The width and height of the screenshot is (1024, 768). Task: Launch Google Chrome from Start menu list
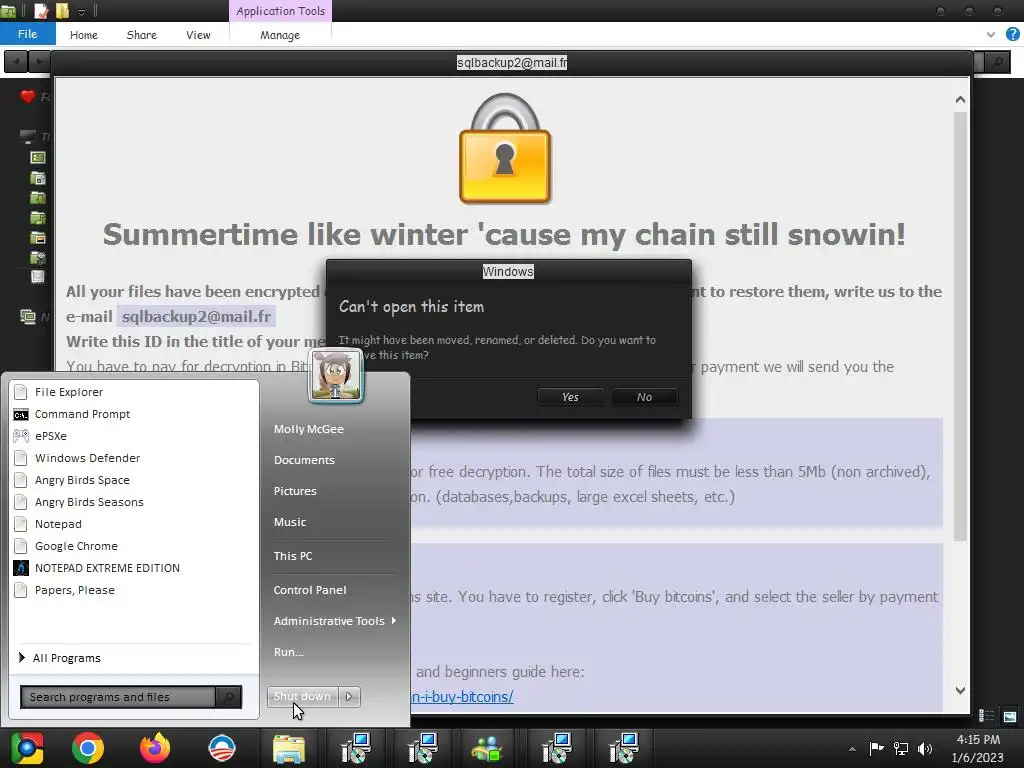[x=76, y=546]
